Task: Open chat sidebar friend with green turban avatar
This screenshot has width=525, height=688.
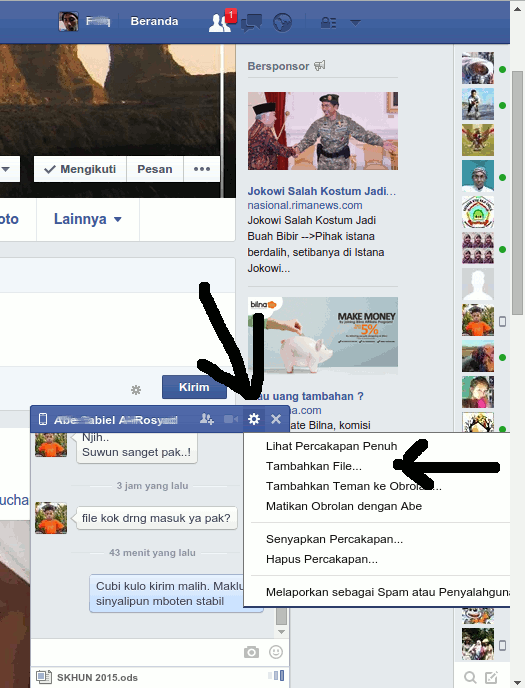Action: pyautogui.click(x=478, y=176)
